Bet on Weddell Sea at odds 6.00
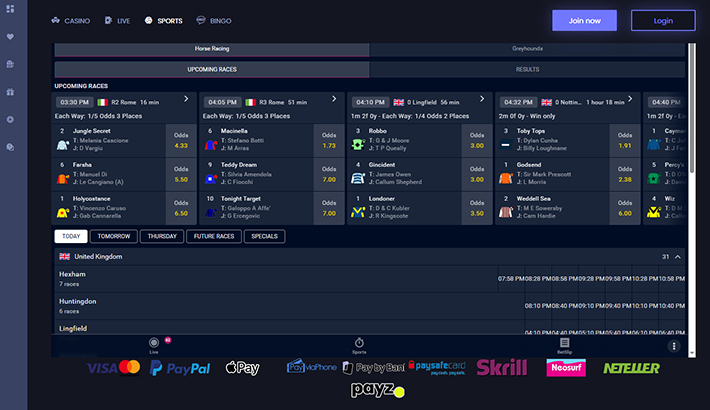 [x=625, y=208]
